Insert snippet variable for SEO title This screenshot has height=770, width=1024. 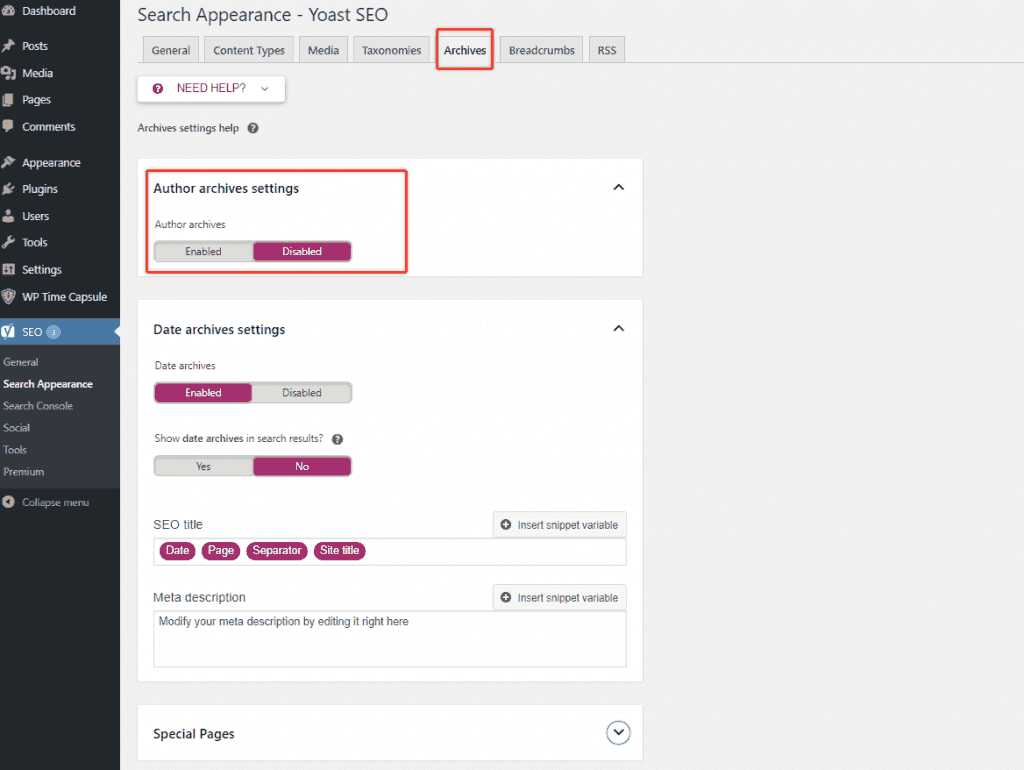click(559, 525)
